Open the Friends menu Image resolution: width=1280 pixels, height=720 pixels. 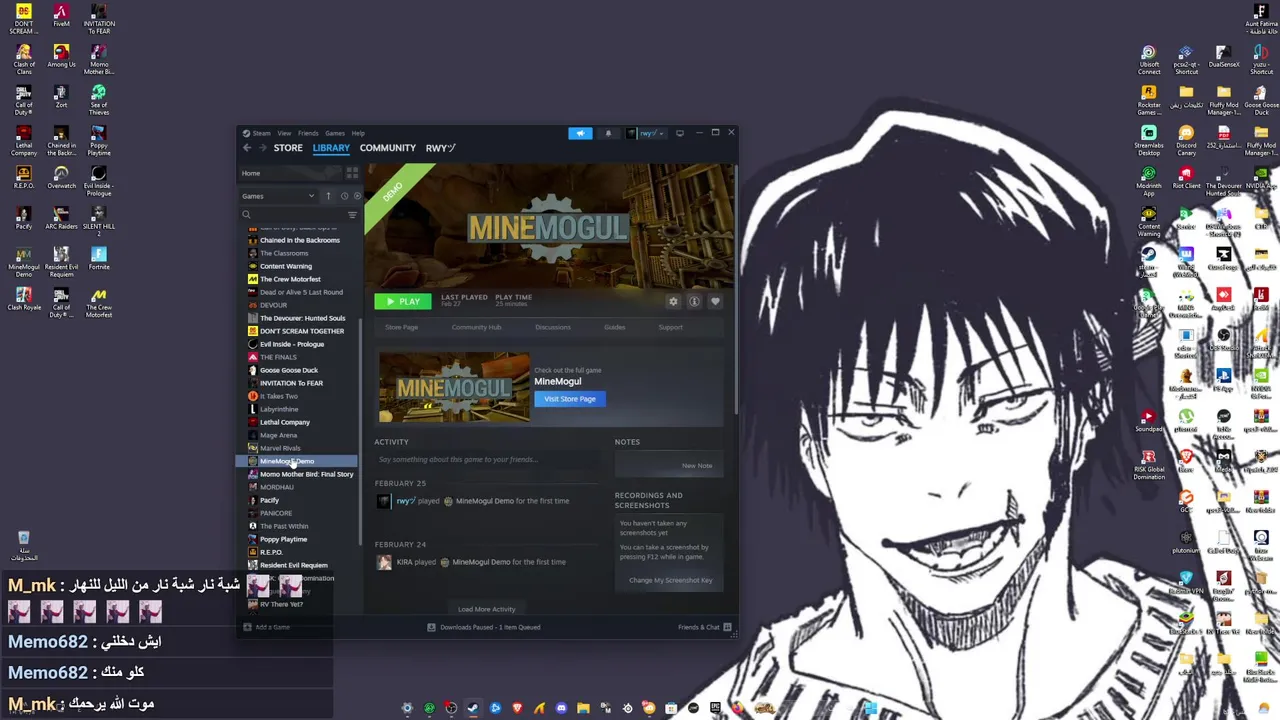pyautogui.click(x=308, y=133)
